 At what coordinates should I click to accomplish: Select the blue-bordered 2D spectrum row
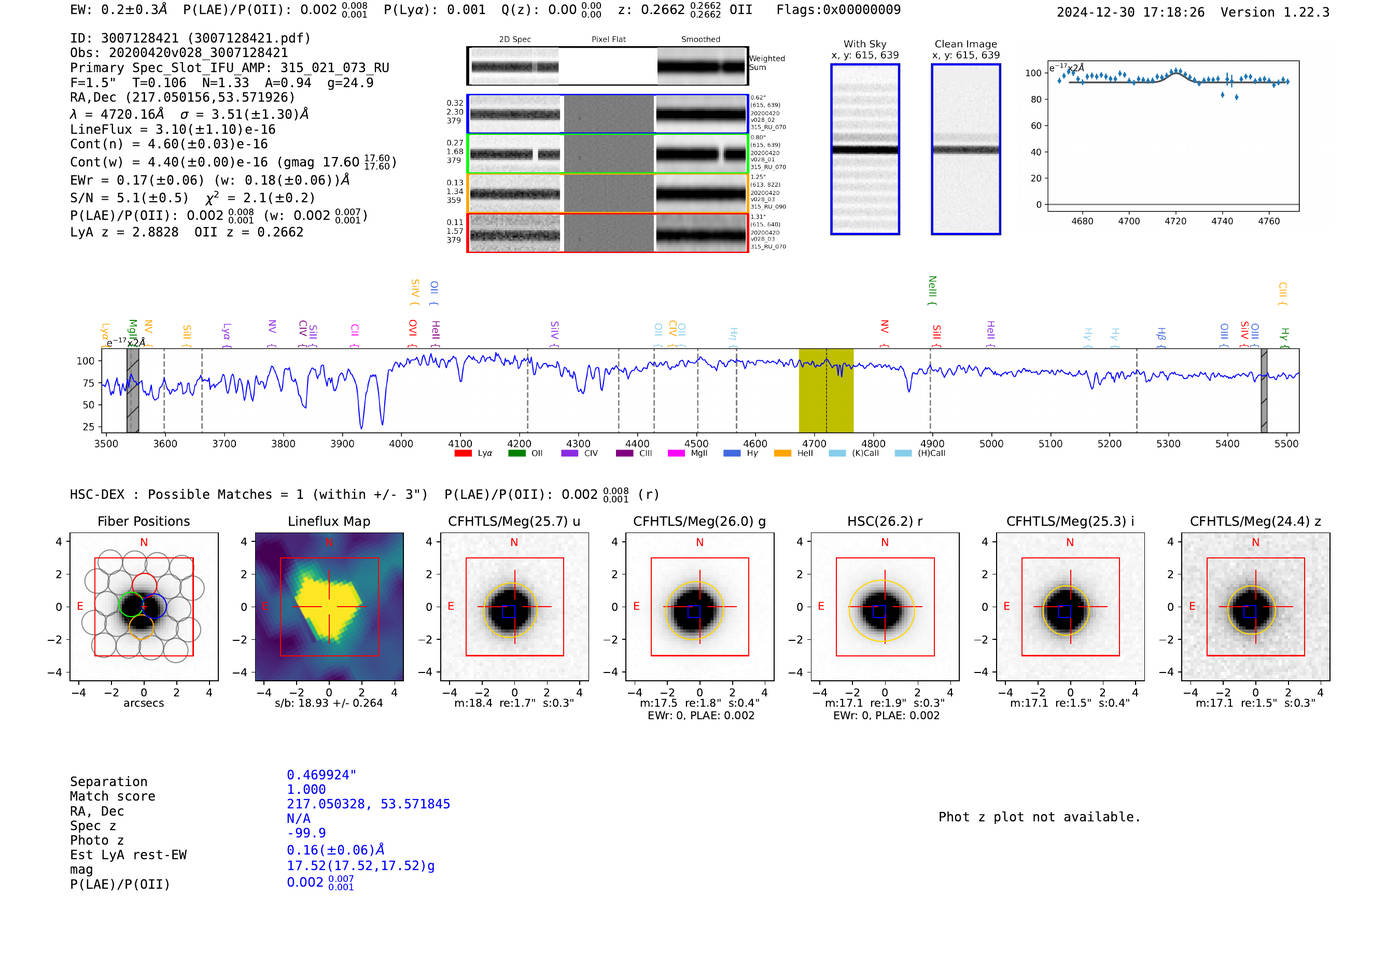coord(607,114)
